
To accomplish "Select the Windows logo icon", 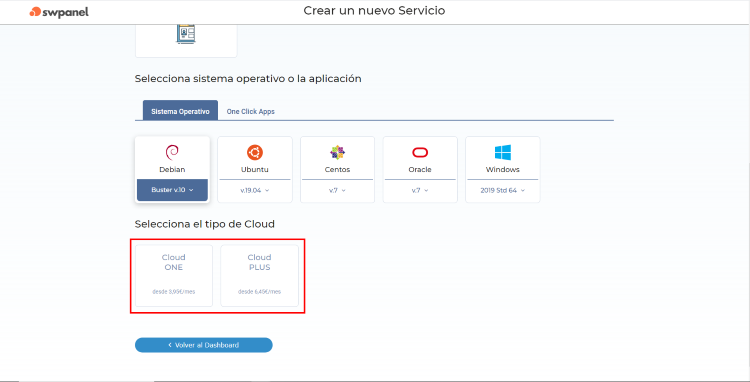I will (x=503, y=153).
